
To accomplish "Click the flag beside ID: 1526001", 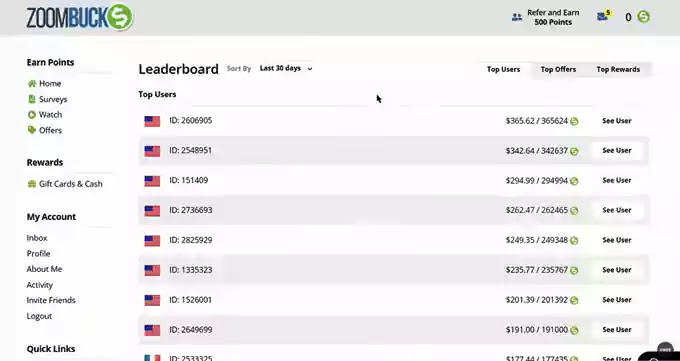I will click(x=152, y=300).
